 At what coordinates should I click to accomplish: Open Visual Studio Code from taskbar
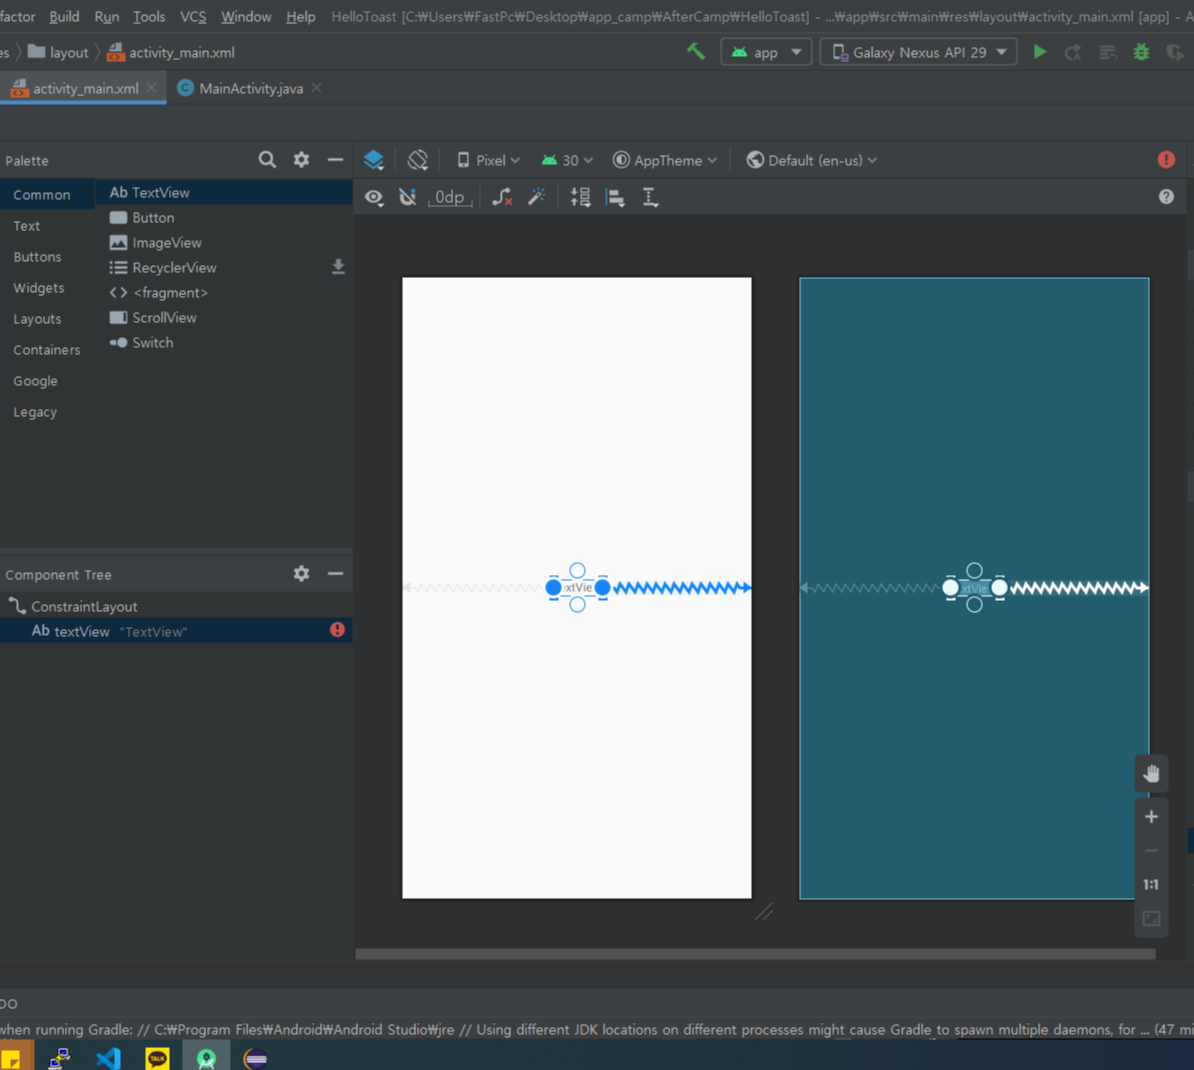pyautogui.click(x=109, y=1058)
